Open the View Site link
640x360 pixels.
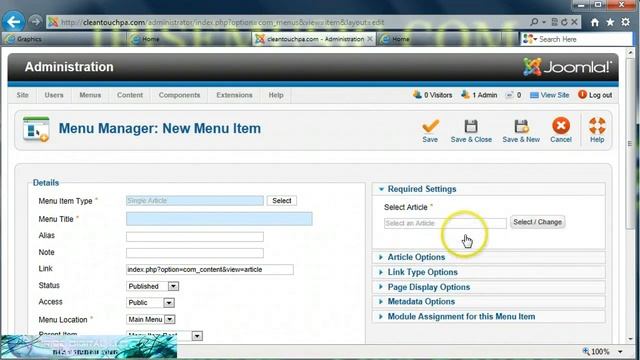[549, 95]
